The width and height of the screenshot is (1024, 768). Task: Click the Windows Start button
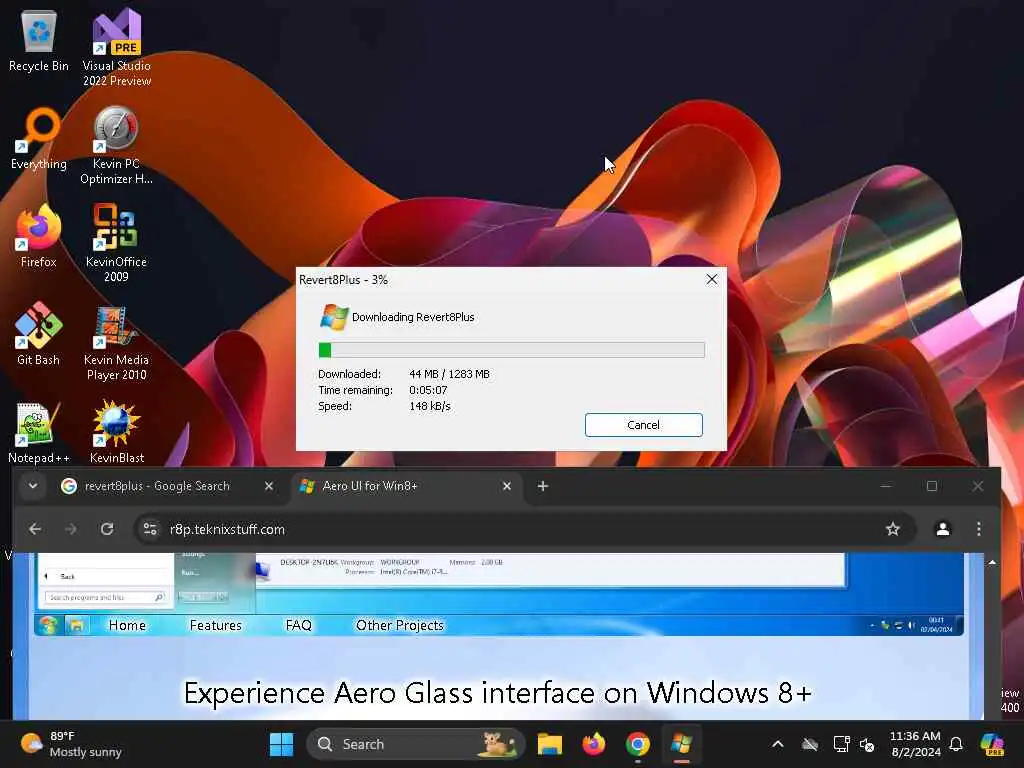coord(281,744)
